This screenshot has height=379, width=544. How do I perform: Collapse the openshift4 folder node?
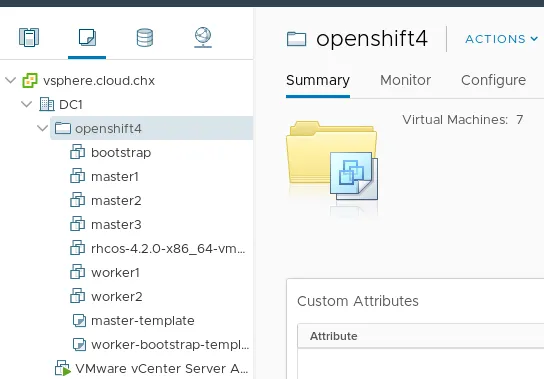(42, 128)
